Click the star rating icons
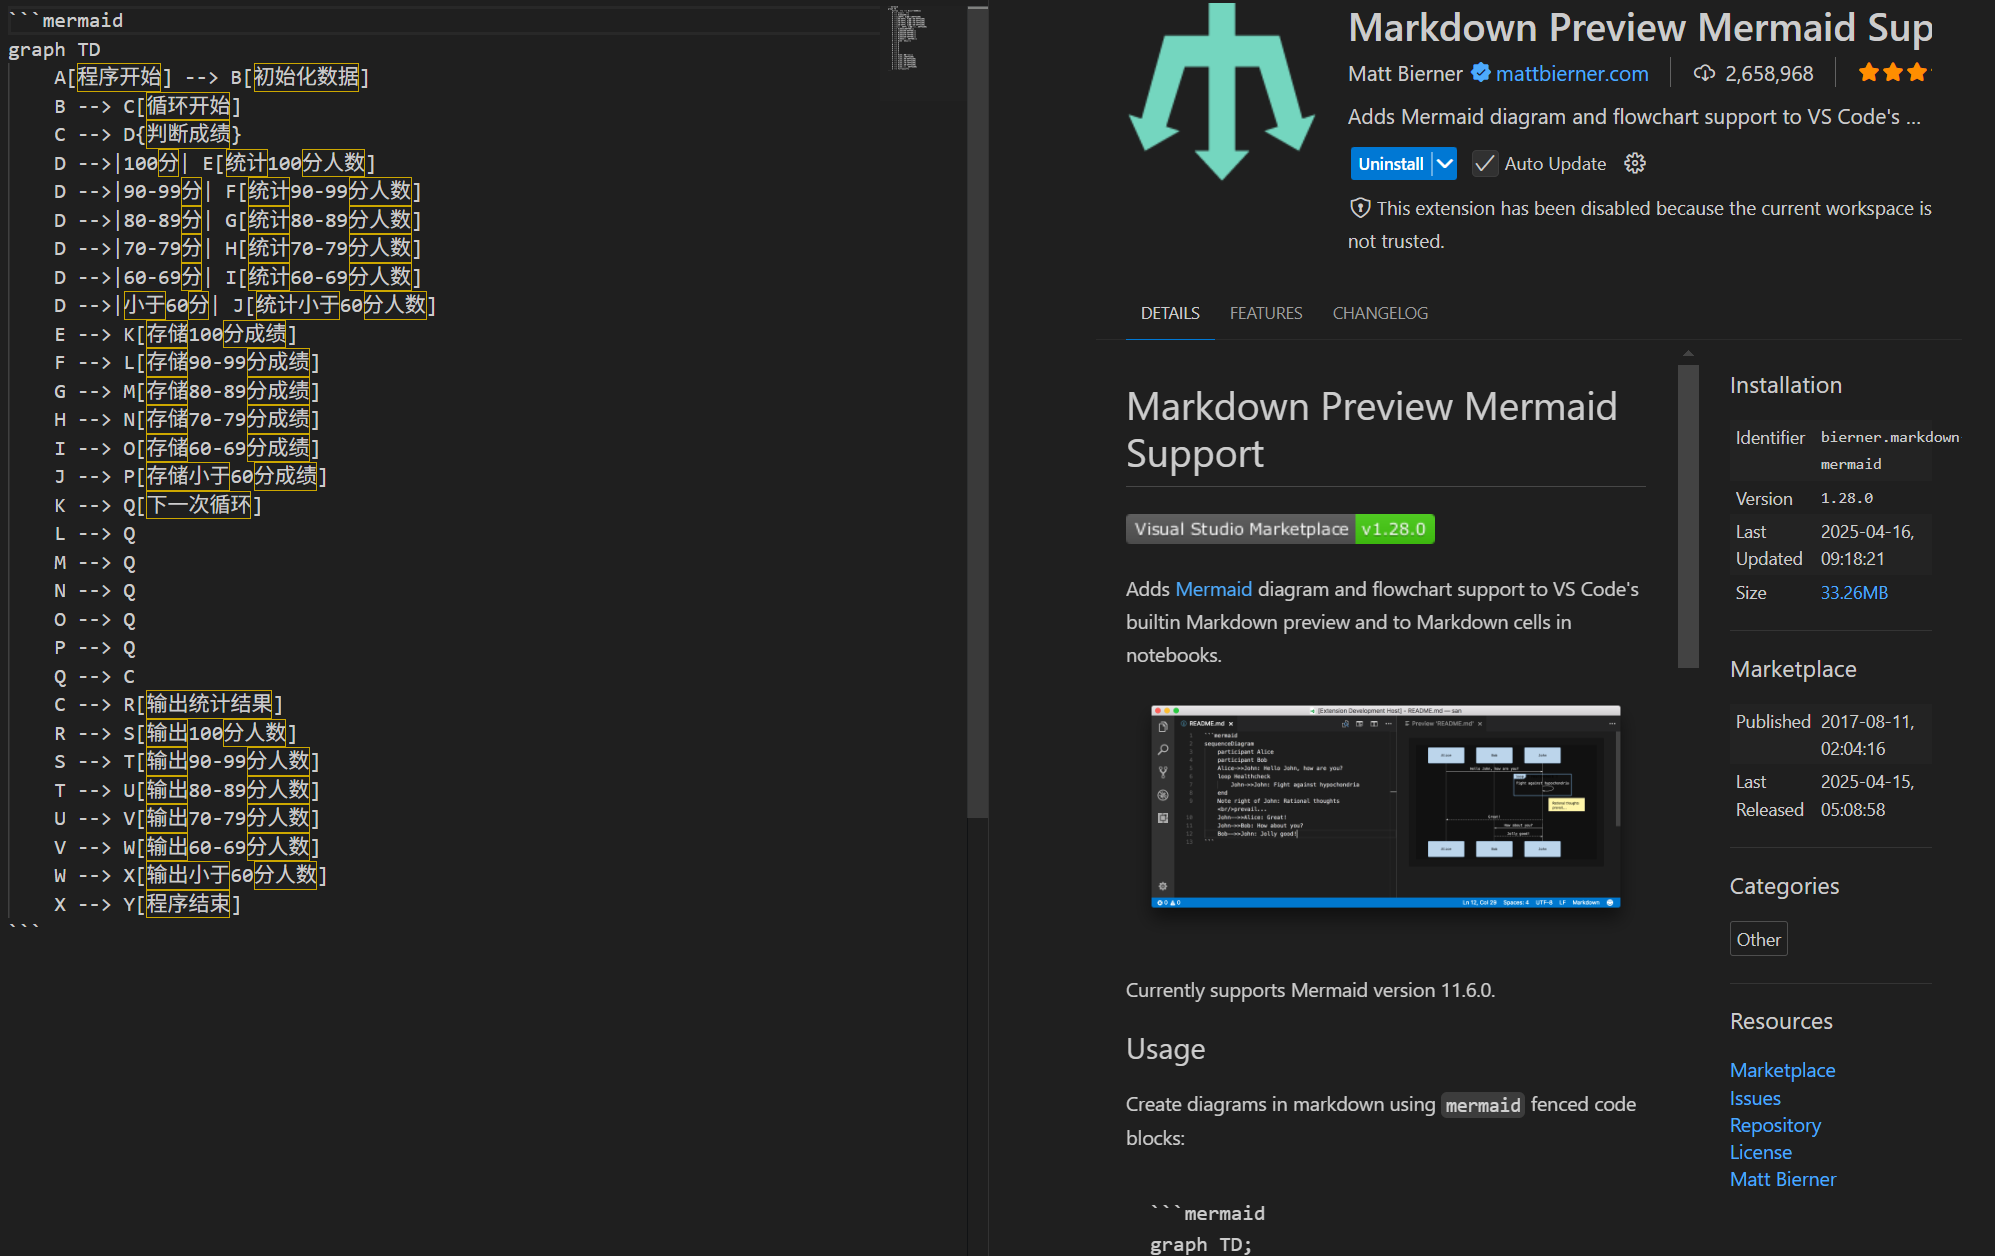The width and height of the screenshot is (1995, 1256). tap(1892, 72)
